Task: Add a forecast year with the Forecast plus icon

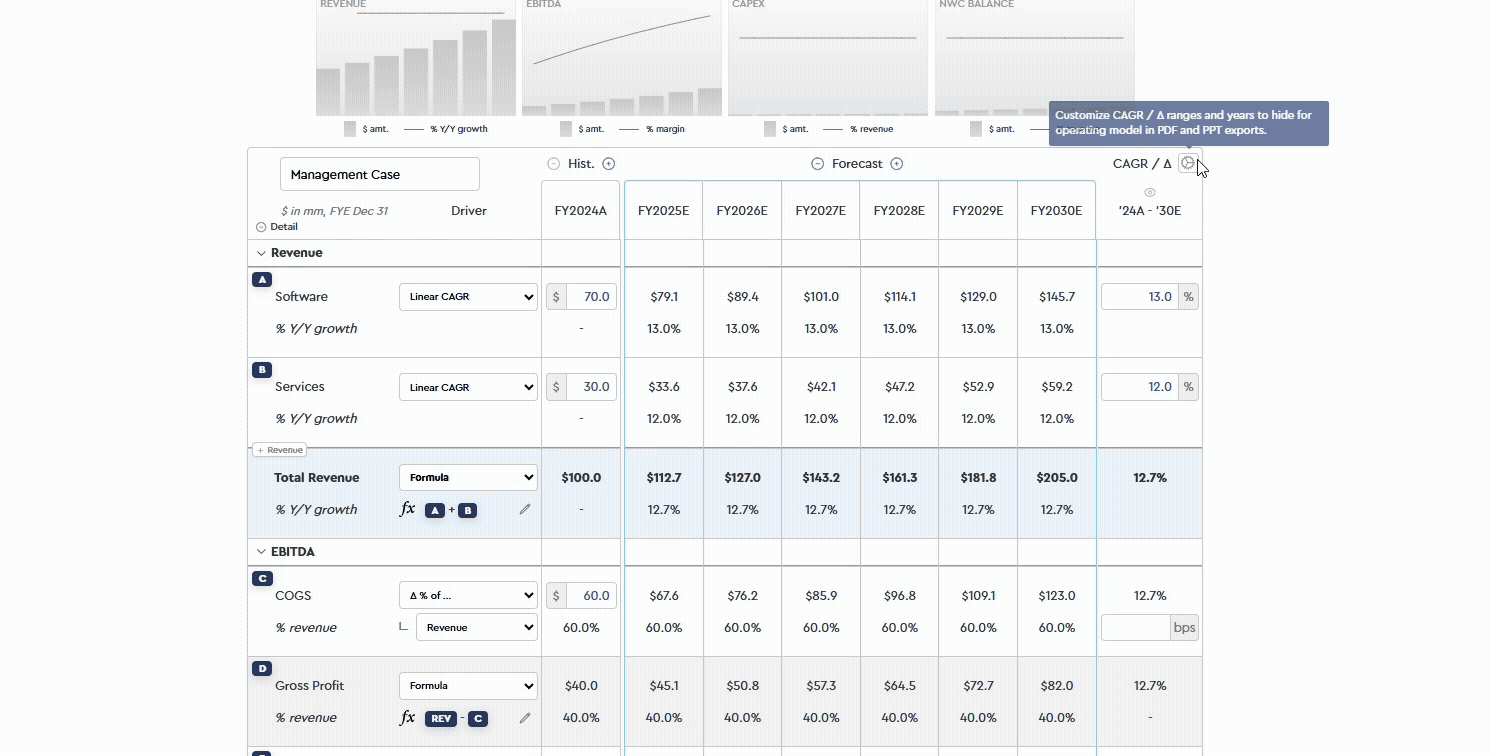Action: pyautogui.click(x=897, y=163)
